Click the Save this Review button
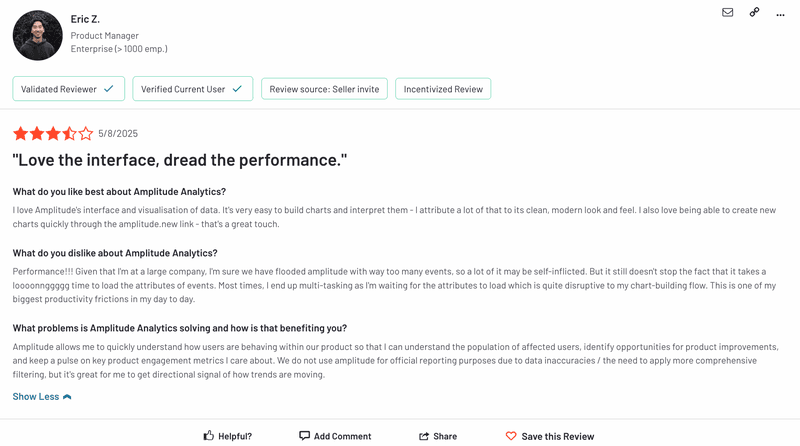Viewport: 800px width, 446px height. (x=557, y=436)
